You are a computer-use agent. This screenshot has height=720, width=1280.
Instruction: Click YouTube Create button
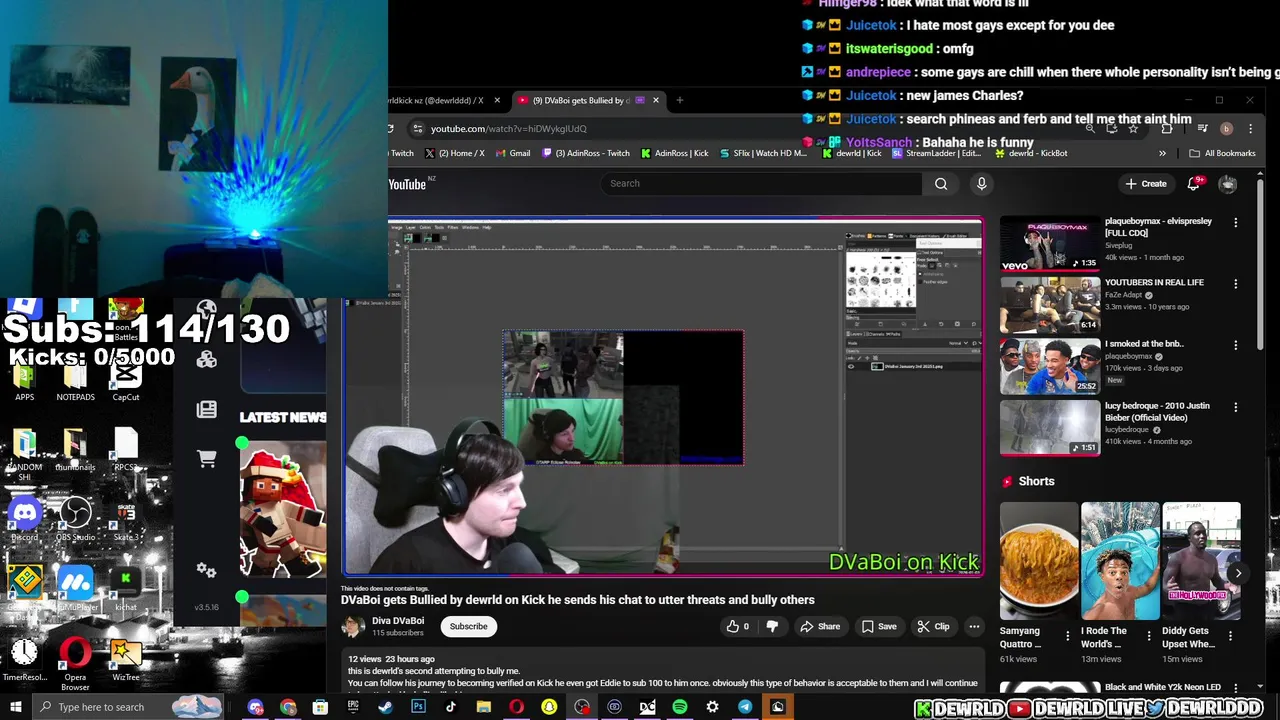[x=1145, y=183]
